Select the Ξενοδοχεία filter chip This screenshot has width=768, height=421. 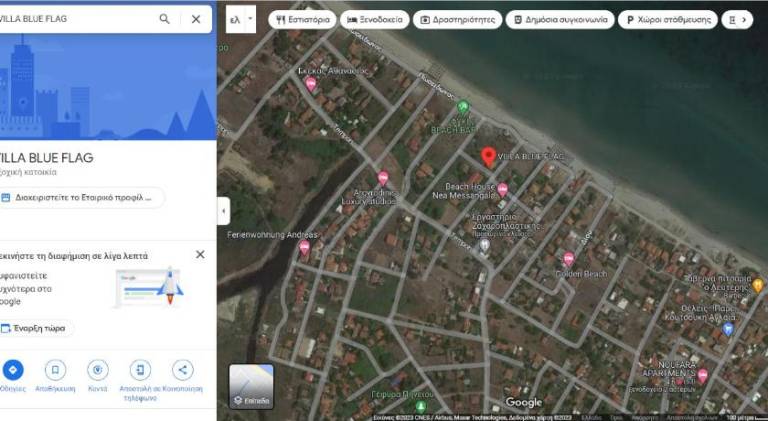pos(375,20)
